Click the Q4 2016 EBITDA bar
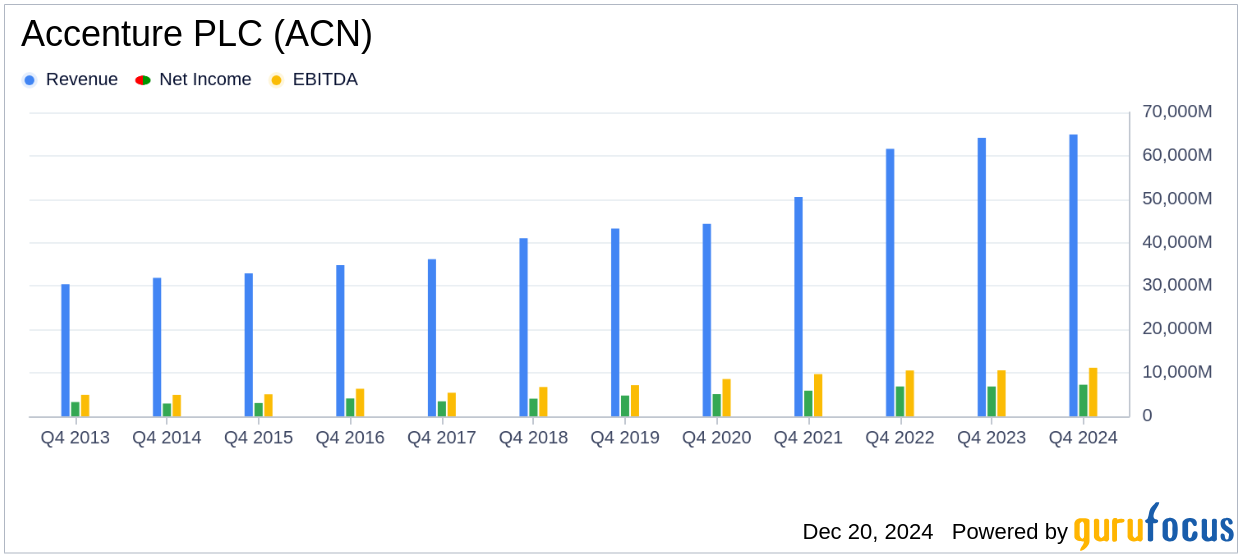This screenshot has height=557, width=1242. pos(360,402)
